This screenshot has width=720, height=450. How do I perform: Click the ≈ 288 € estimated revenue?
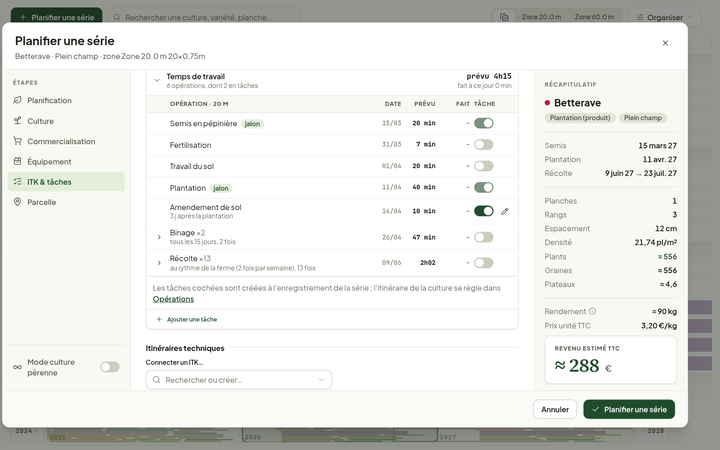(x=583, y=366)
